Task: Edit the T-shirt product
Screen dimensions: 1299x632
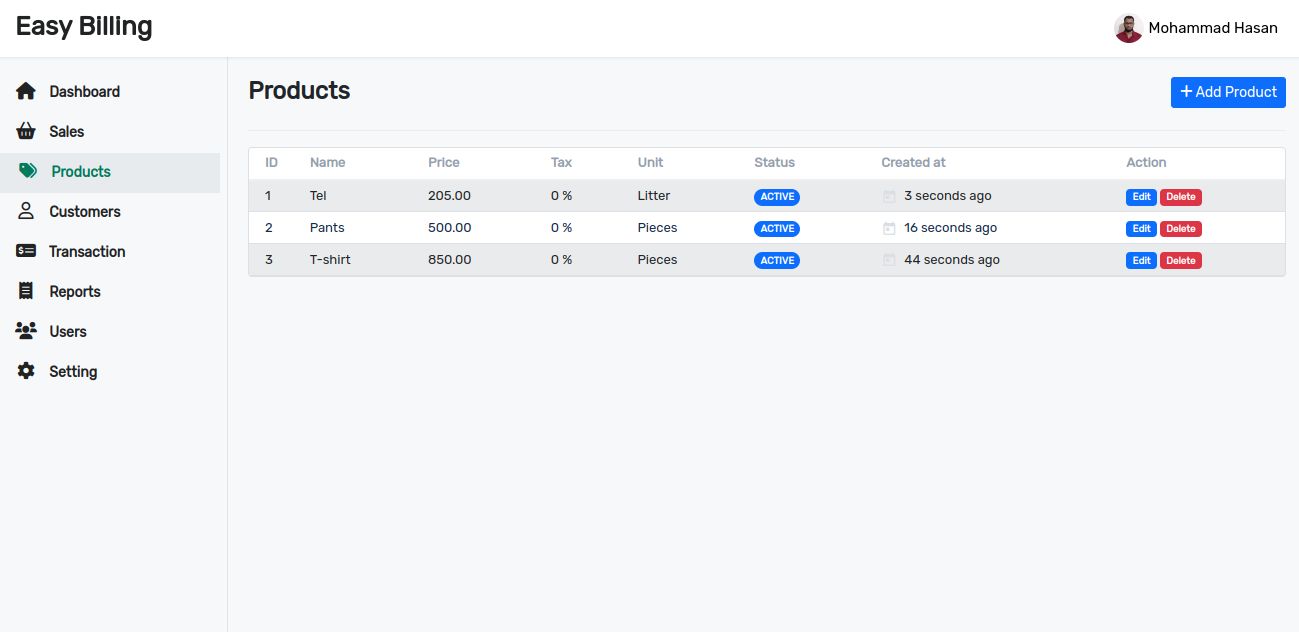Action: [1141, 261]
